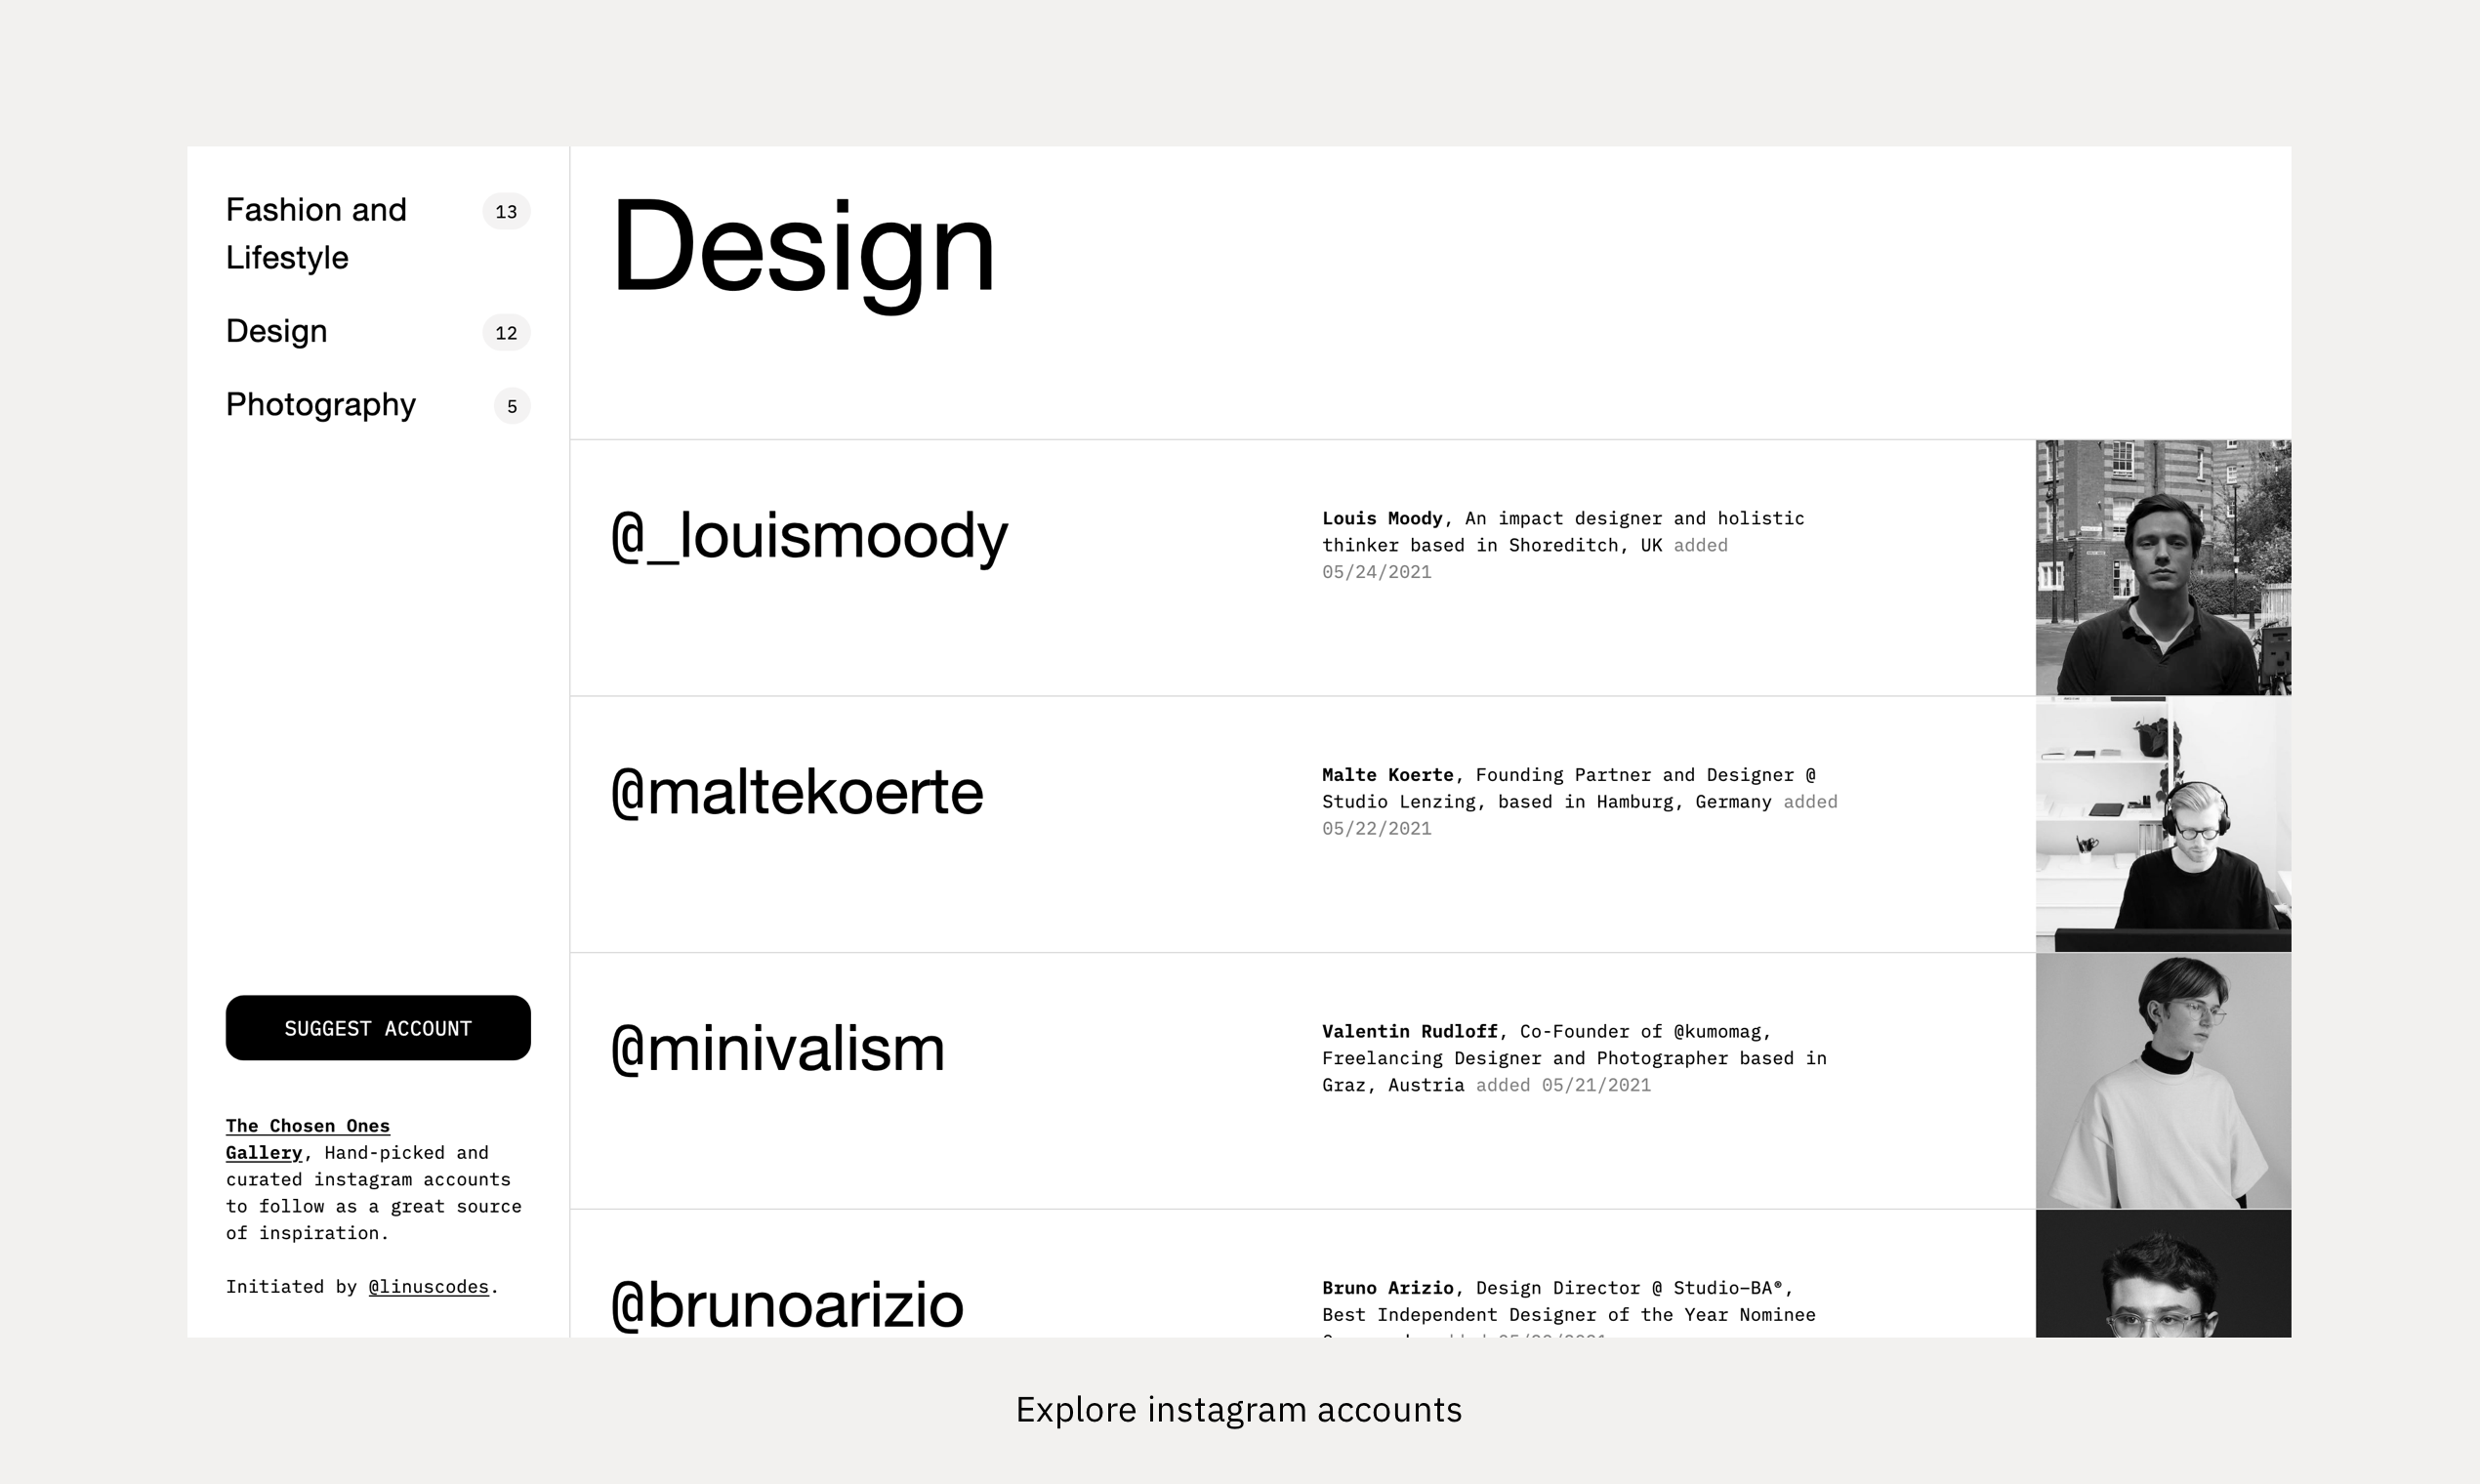The width and height of the screenshot is (2480, 1484).
Task: Open the @brunoarizio account handle
Action: tap(786, 1305)
